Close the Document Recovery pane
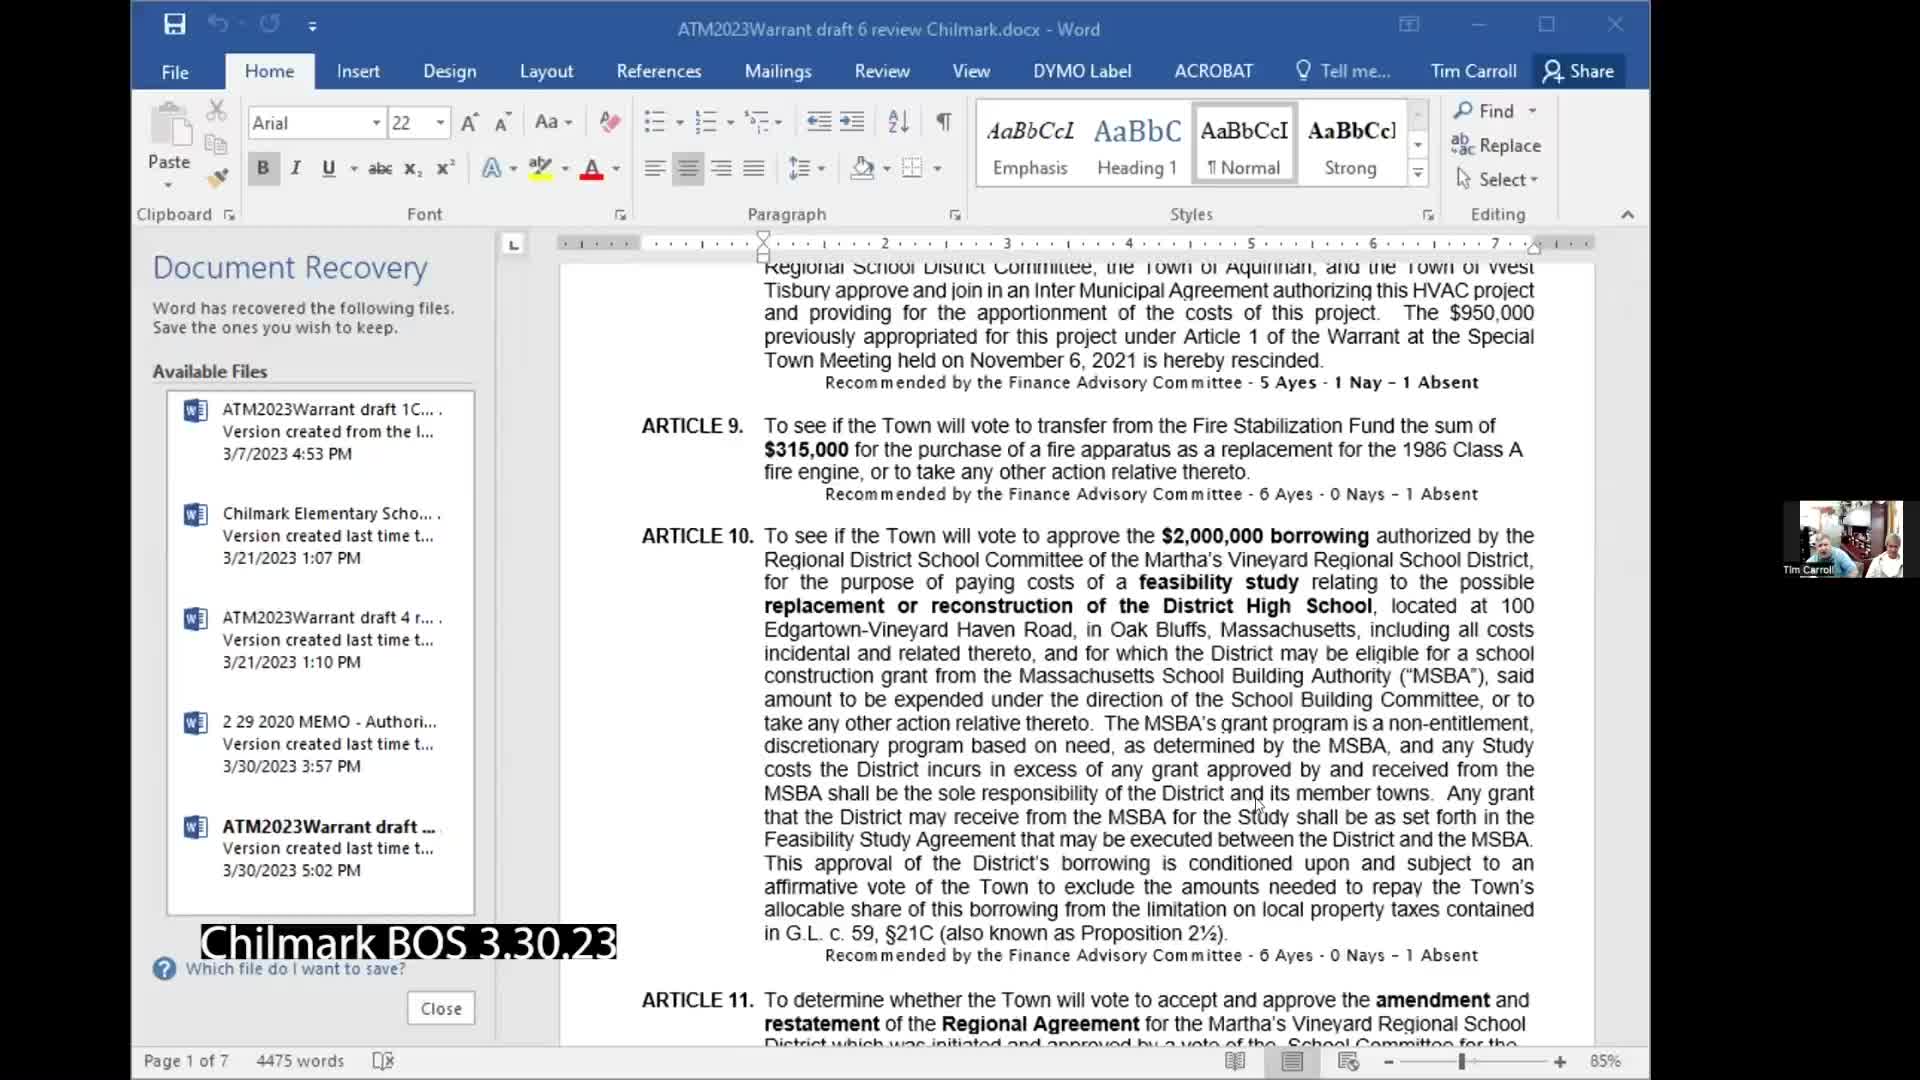 coord(441,1009)
